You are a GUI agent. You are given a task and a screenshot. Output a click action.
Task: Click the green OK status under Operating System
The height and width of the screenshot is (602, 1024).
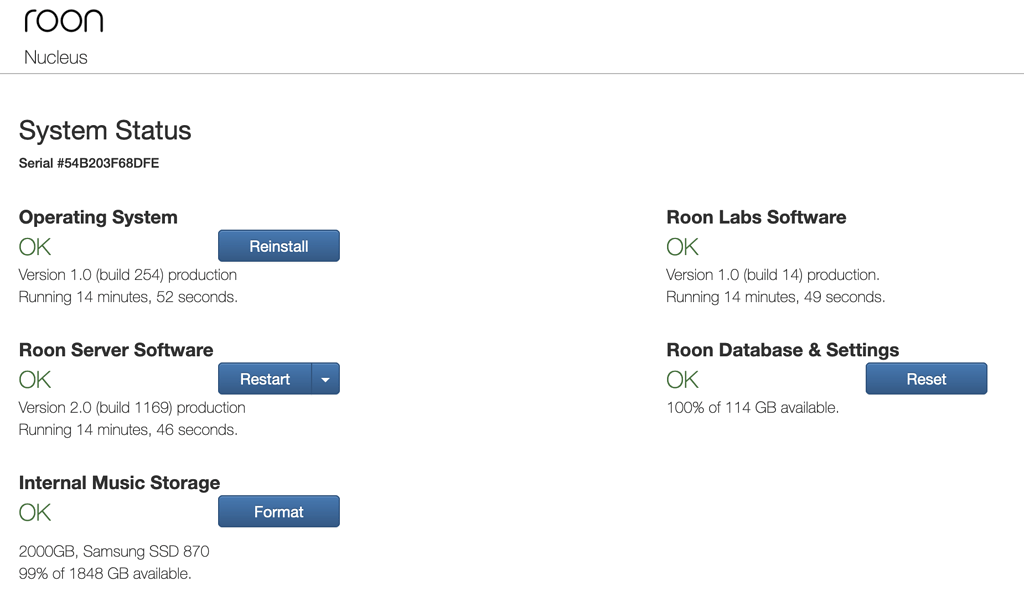tap(34, 245)
